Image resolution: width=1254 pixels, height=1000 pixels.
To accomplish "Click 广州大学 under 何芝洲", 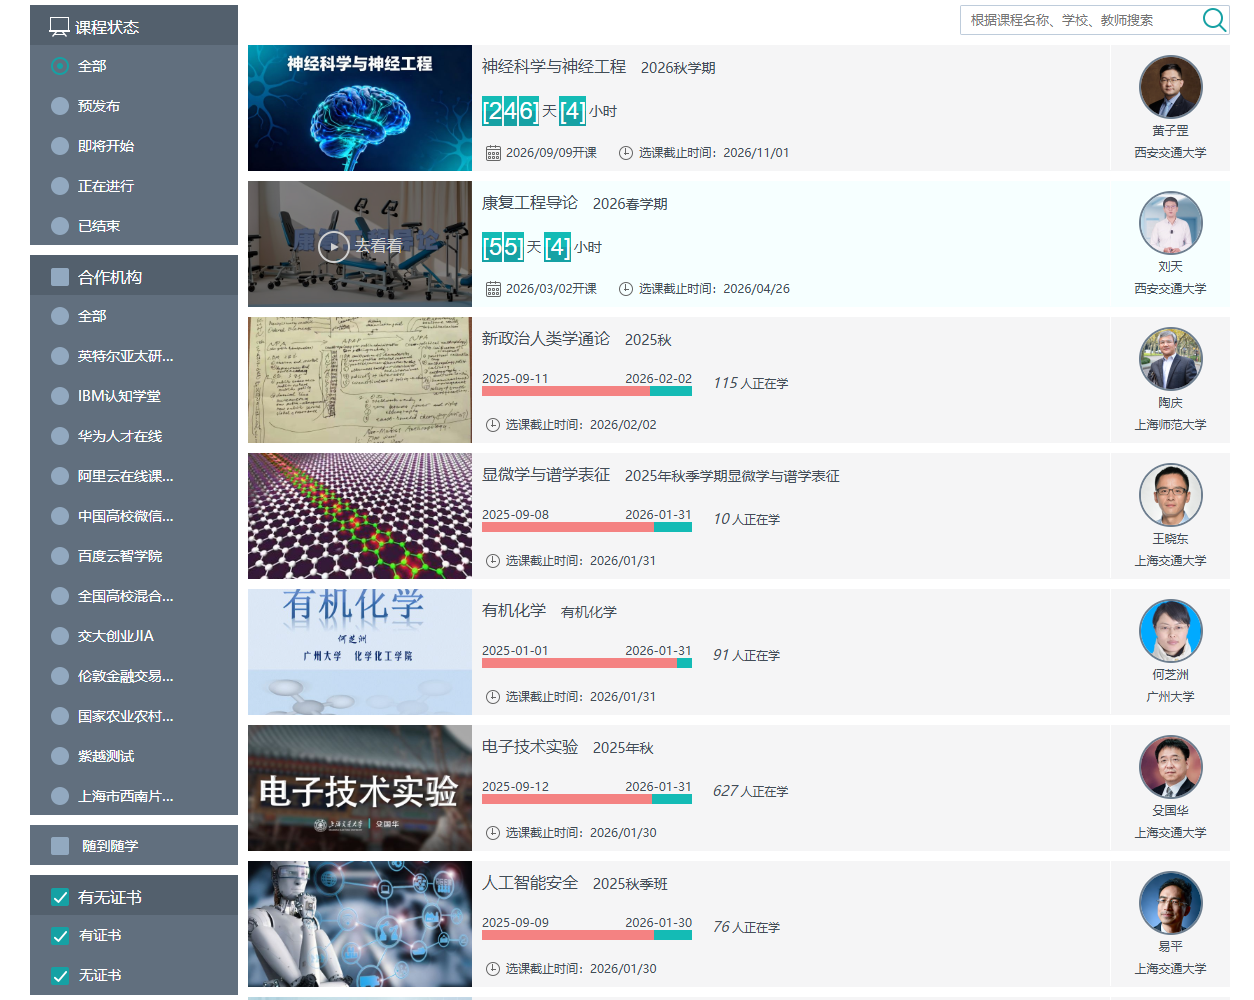I will [x=1170, y=697].
